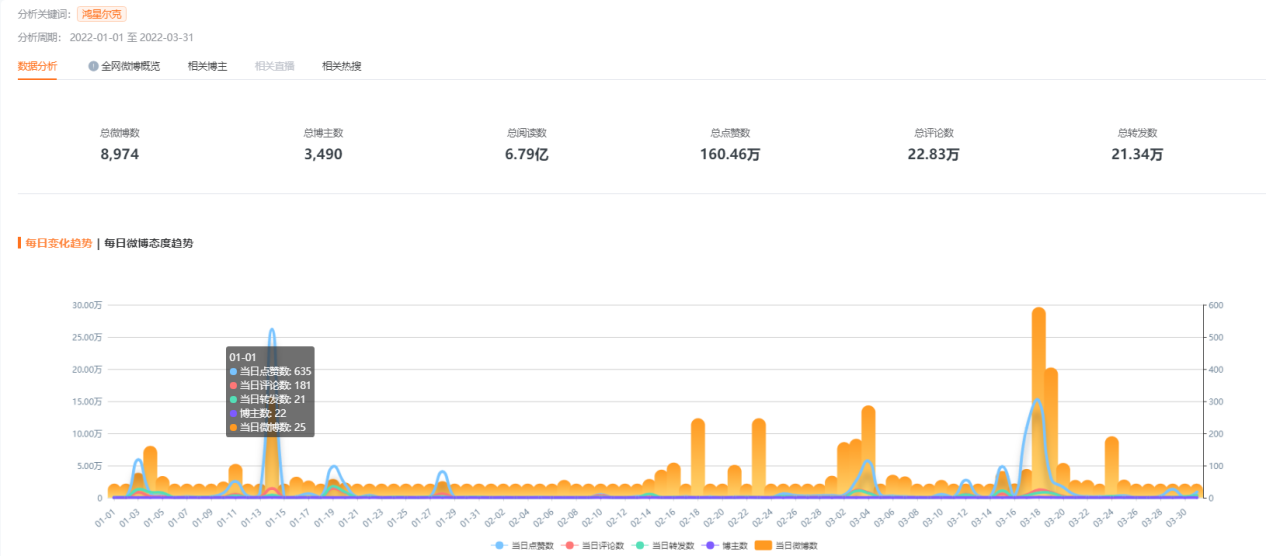This screenshot has width=1266, height=556.
Task: Click the info icon beside 全网微博概览
Action: [93, 66]
